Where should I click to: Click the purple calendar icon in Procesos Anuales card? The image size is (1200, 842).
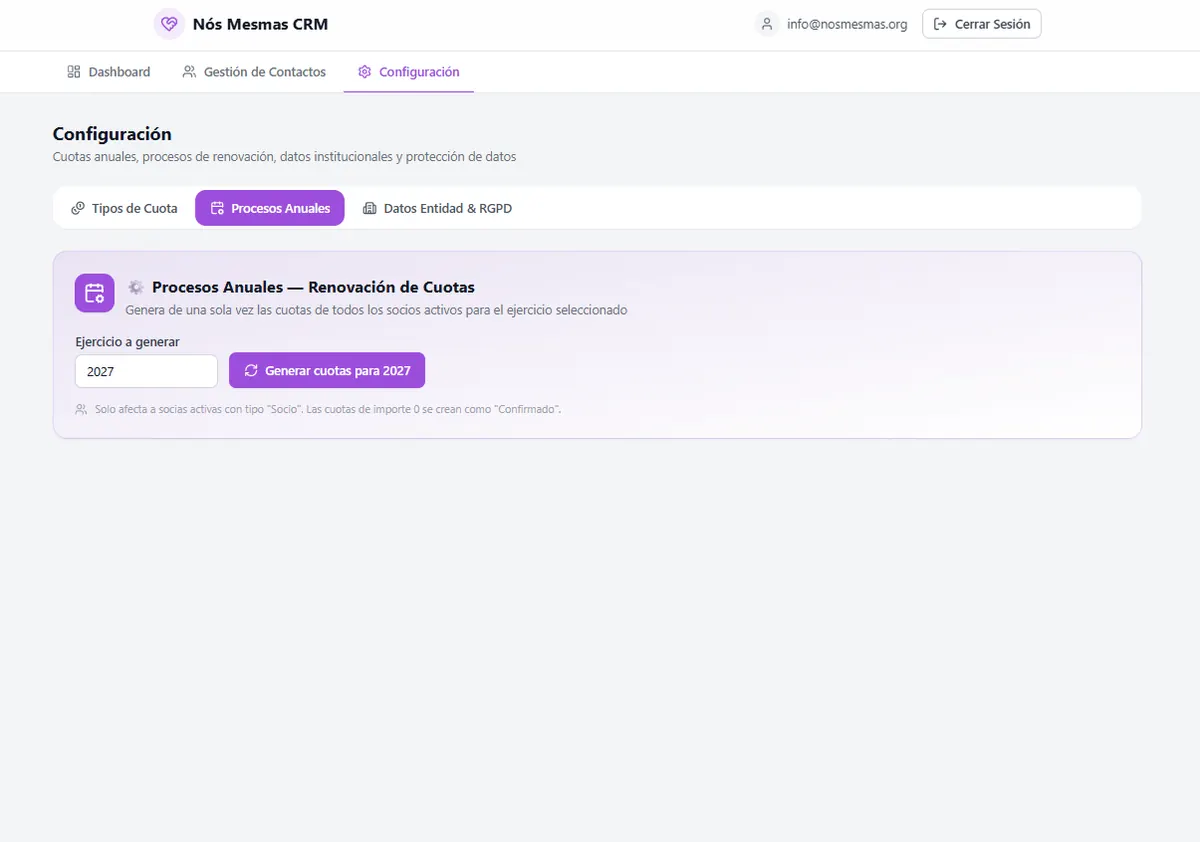95,293
